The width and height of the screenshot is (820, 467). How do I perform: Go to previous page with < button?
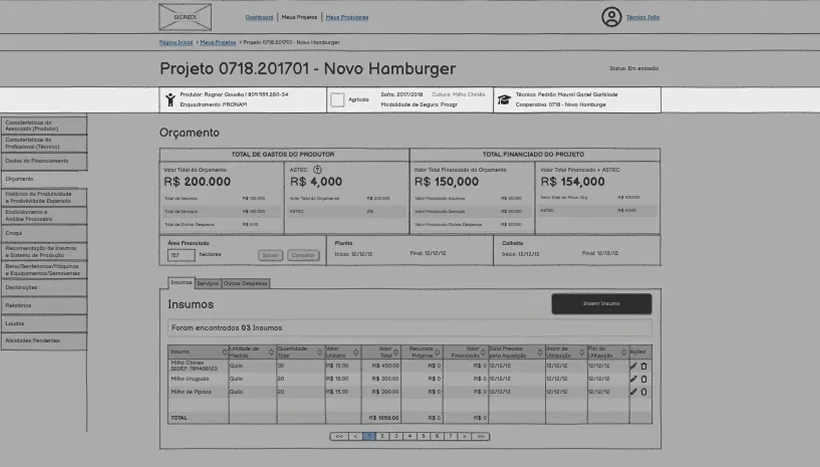356,436
